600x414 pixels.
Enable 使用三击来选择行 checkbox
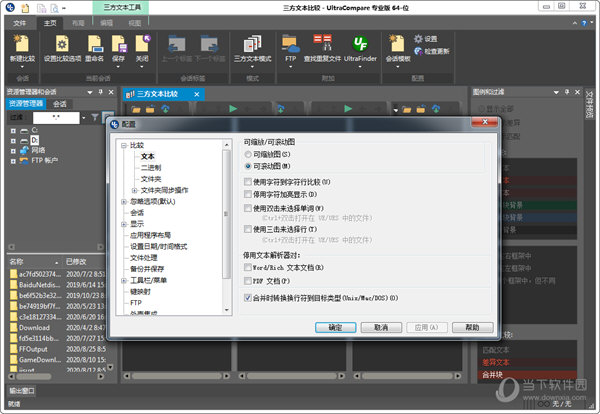248,229
